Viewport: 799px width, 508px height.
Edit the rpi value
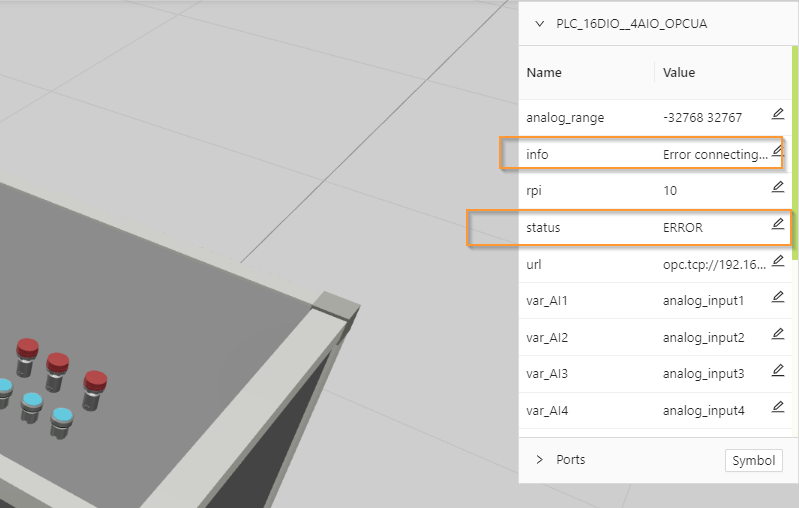778,187
